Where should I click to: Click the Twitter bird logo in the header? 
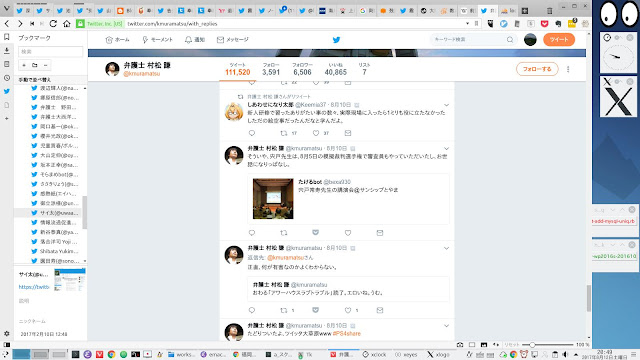[x=336, y=40]
